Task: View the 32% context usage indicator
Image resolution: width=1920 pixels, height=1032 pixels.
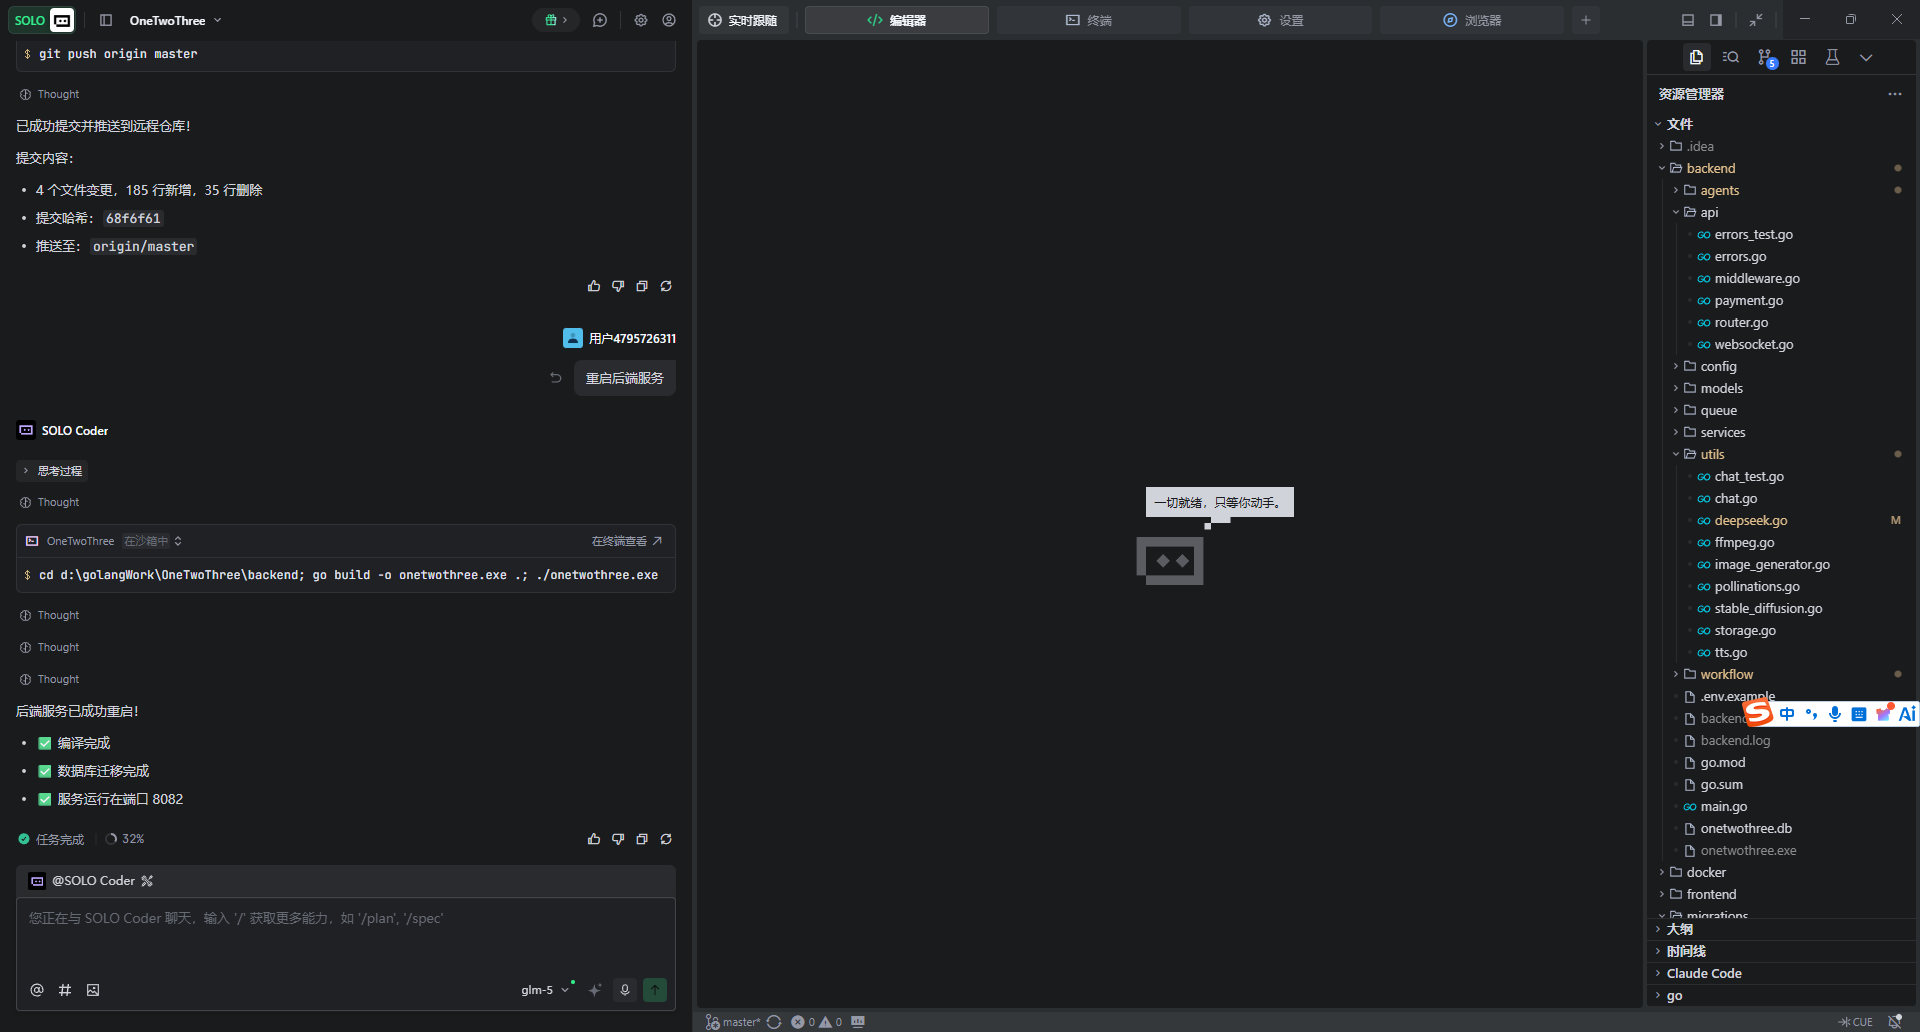Action: click(x=125, y=839)
